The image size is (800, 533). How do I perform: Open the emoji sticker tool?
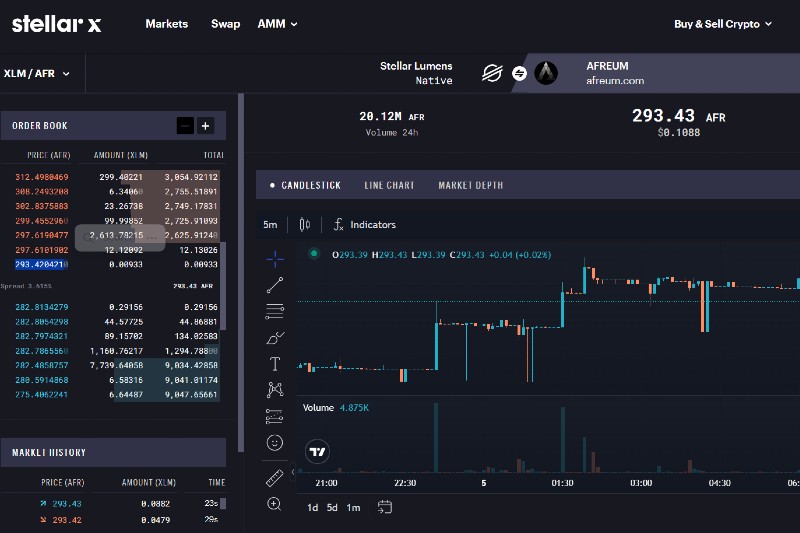(275, 442)
